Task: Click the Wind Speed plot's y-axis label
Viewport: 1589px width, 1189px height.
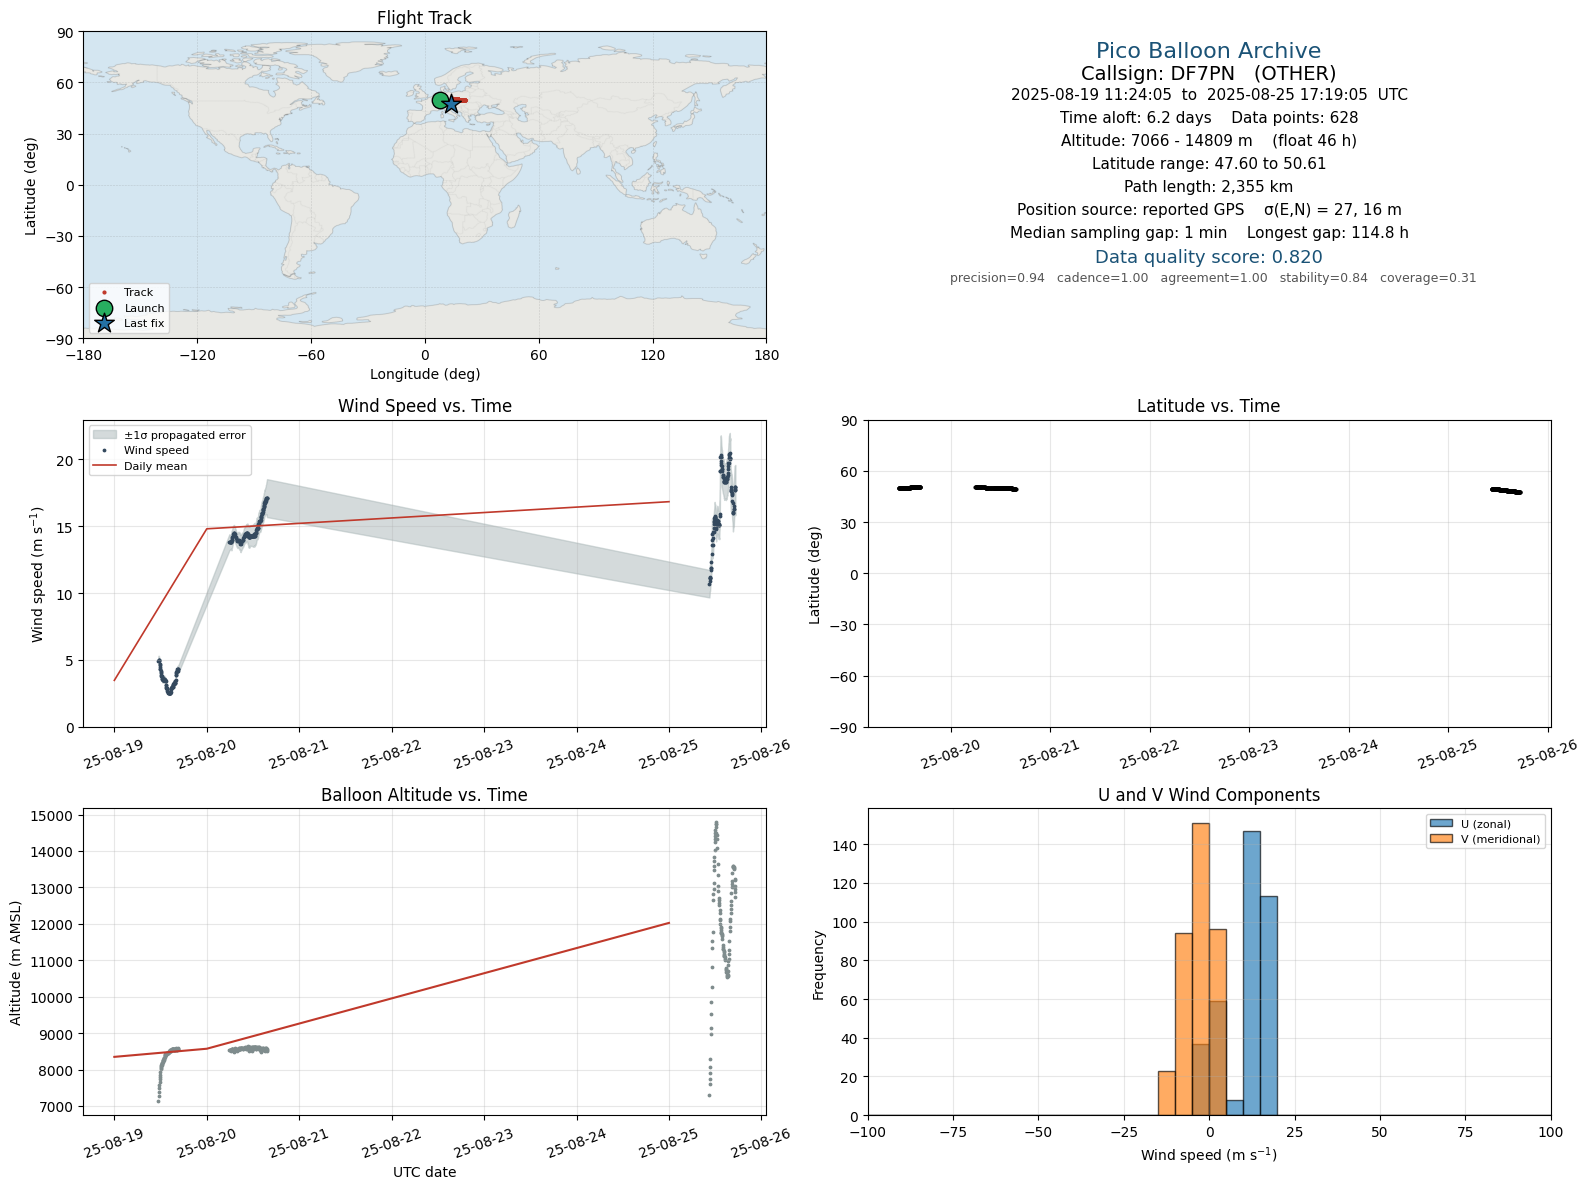Action: point(37,575)
